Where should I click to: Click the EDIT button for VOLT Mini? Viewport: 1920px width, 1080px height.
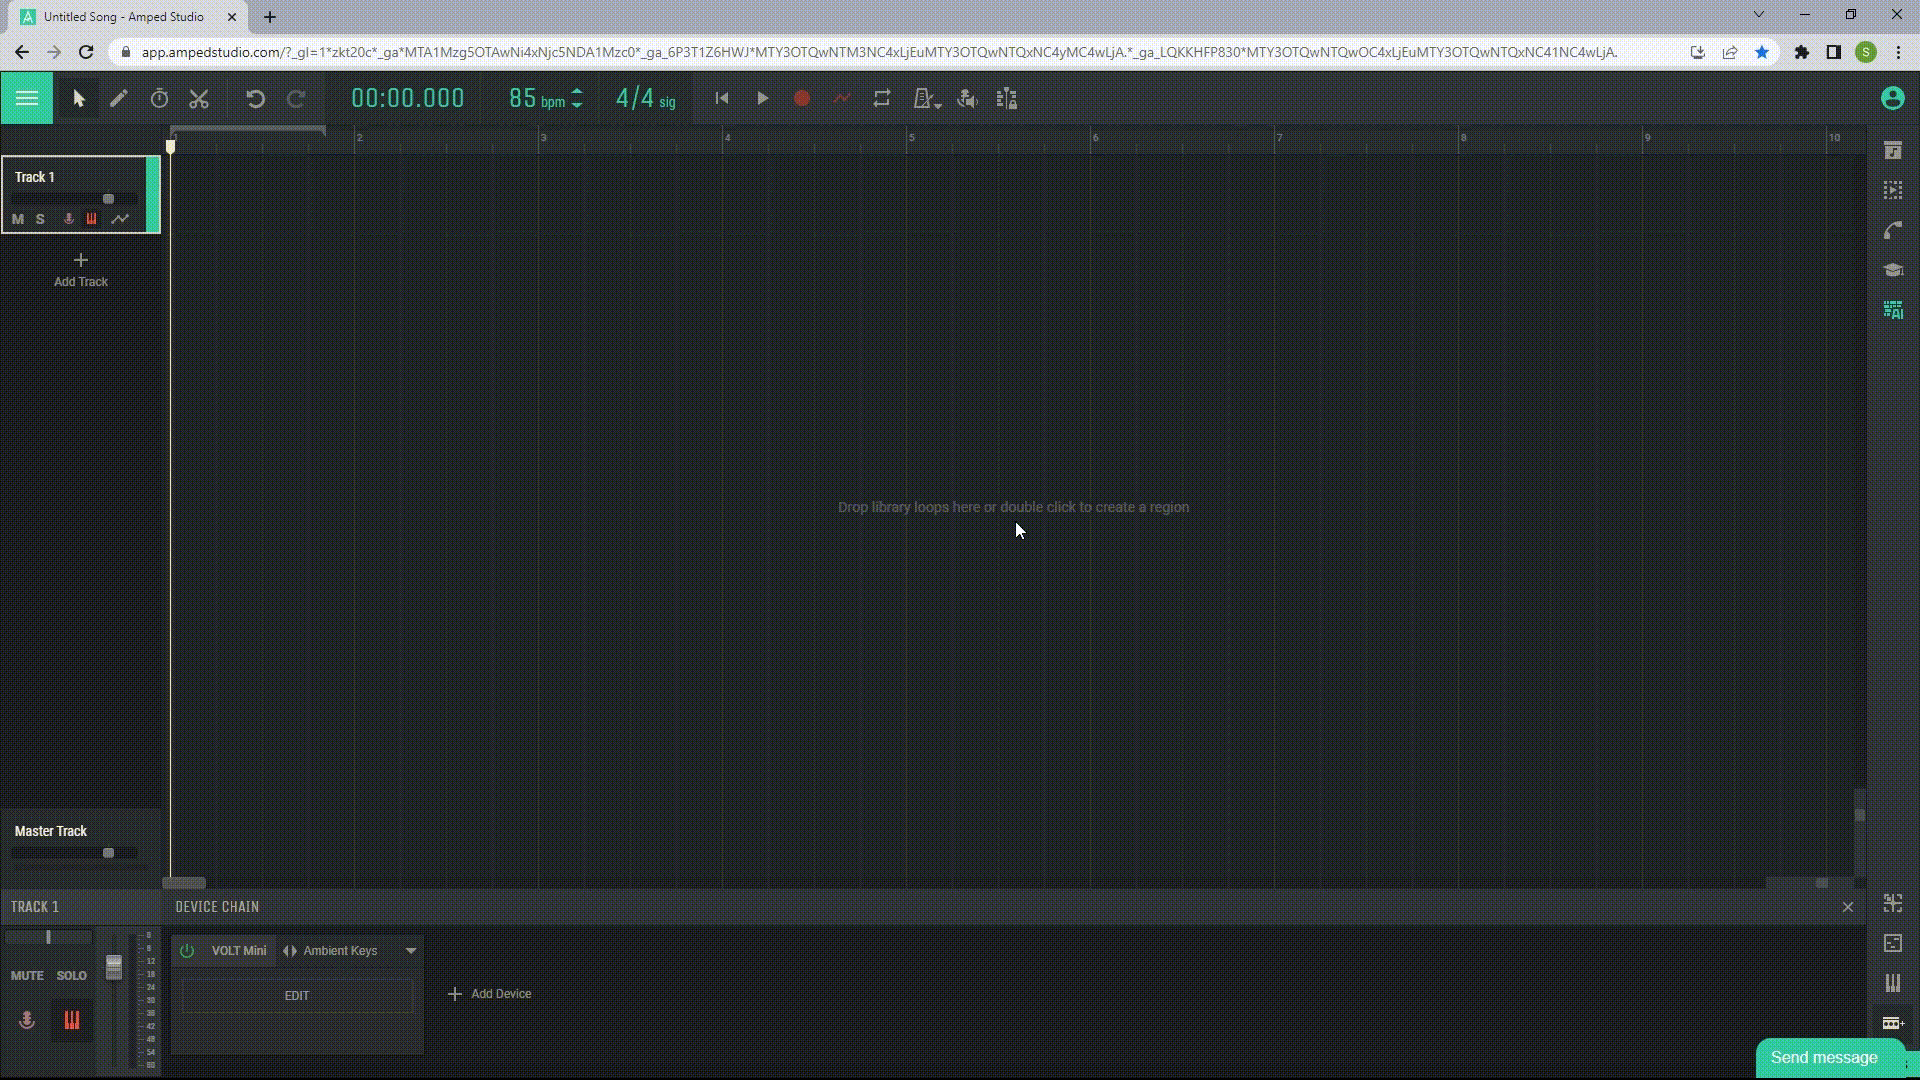pyautogui.click(x=297, y=996)
